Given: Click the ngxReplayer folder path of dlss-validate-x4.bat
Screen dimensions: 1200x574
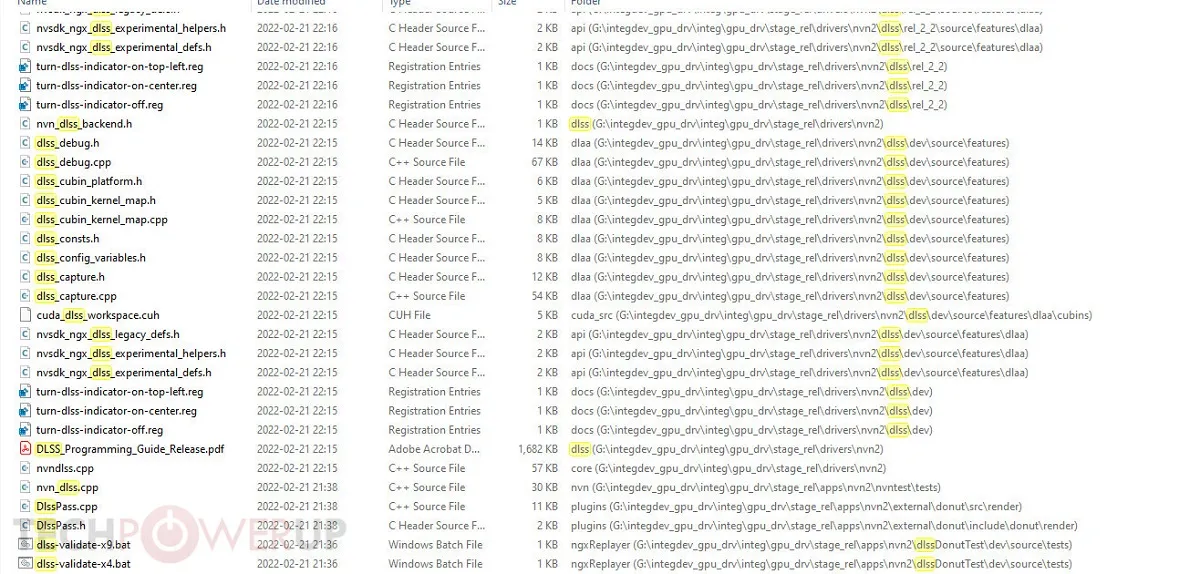Looking at the screenshot, I should point(821,564).
